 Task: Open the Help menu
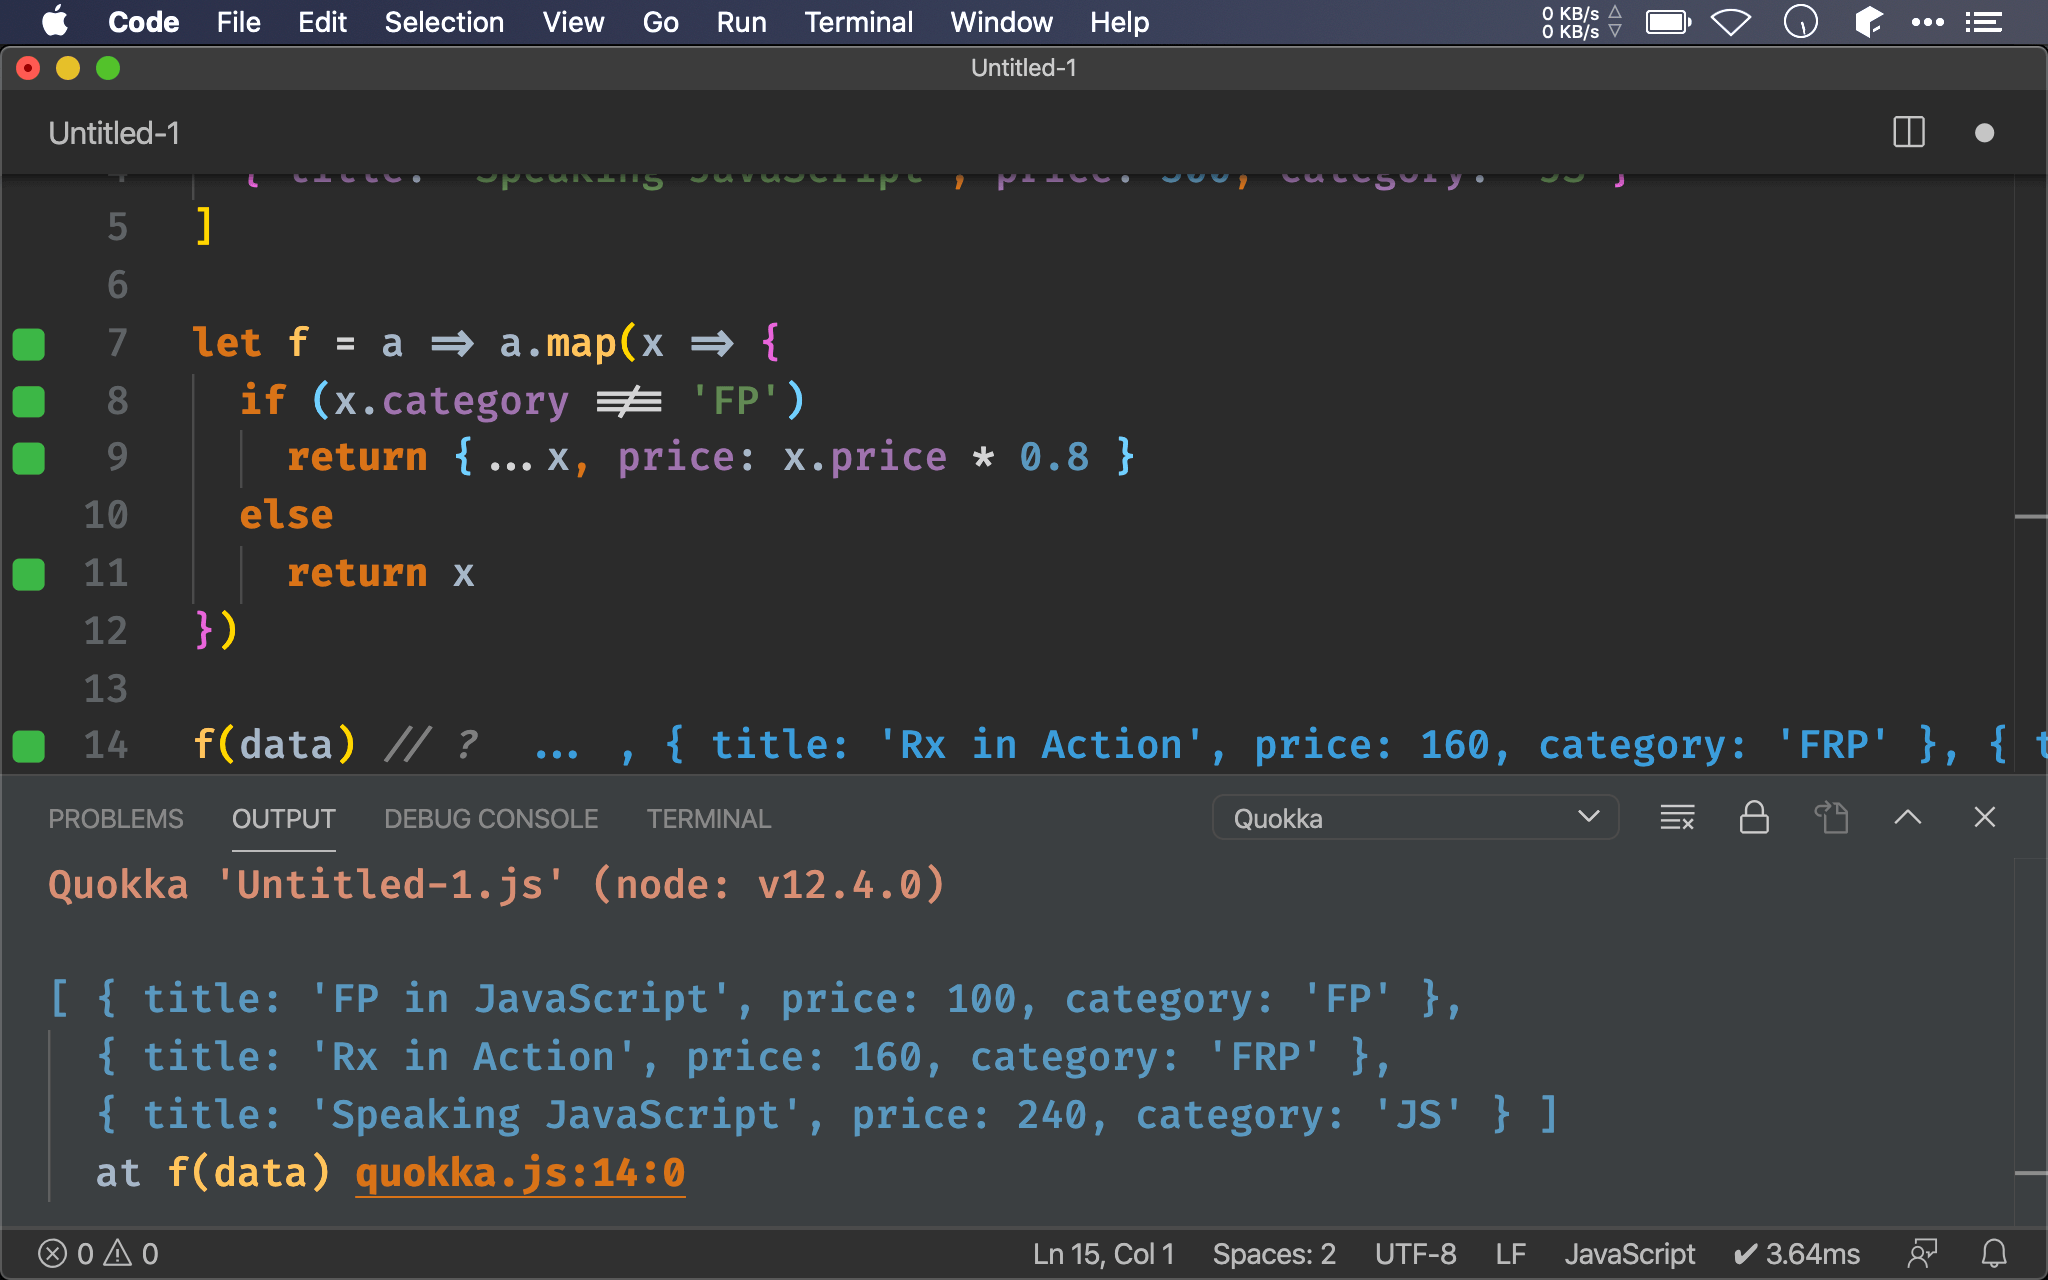pos(1119,22)
